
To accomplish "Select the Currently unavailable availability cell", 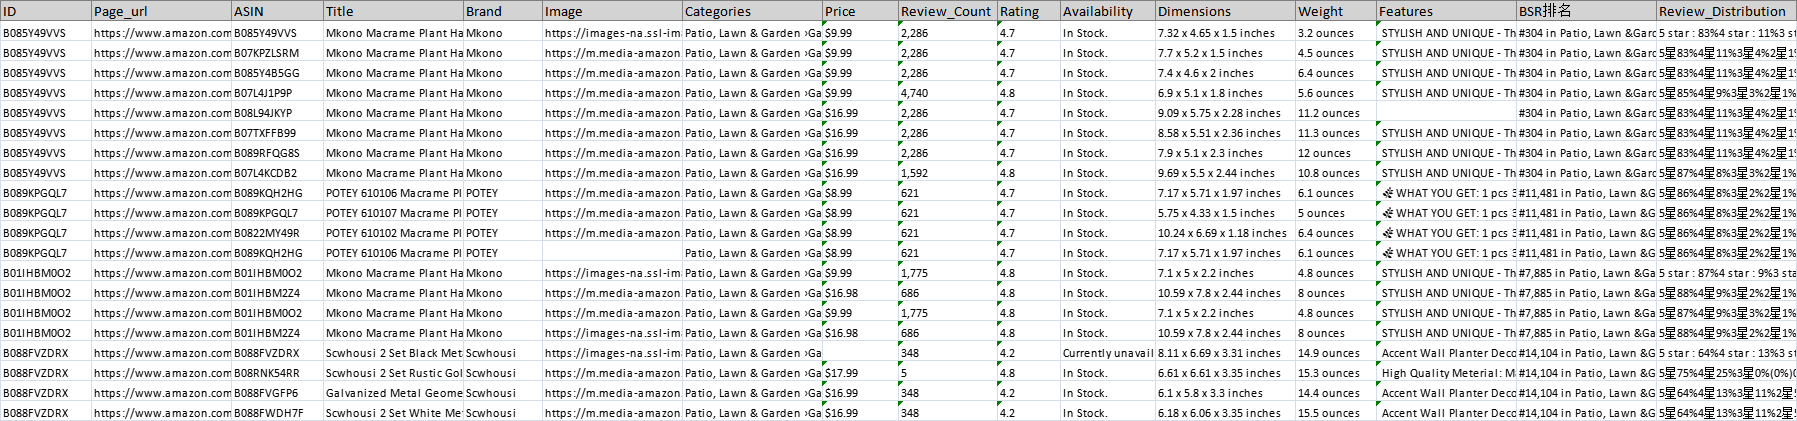I will [x=1107, y=353].
